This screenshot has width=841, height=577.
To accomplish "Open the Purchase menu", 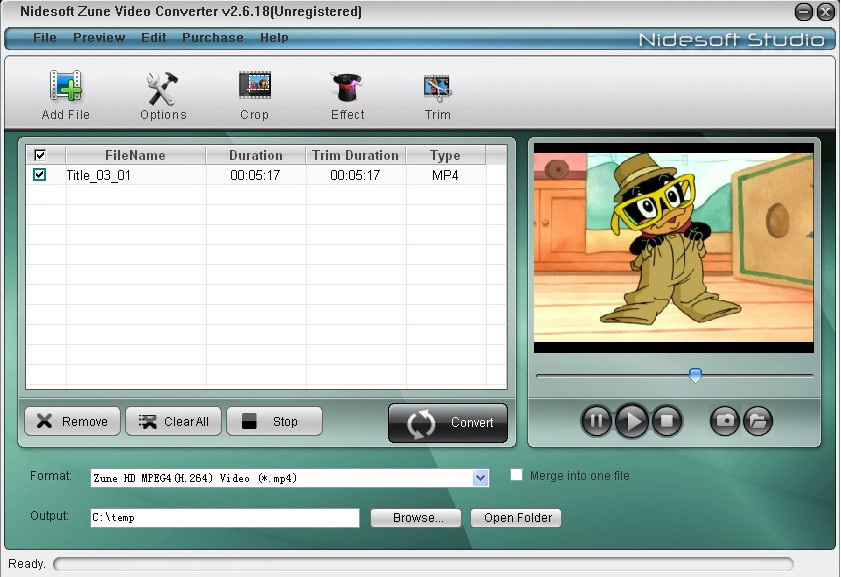I will tap(213, 38).
